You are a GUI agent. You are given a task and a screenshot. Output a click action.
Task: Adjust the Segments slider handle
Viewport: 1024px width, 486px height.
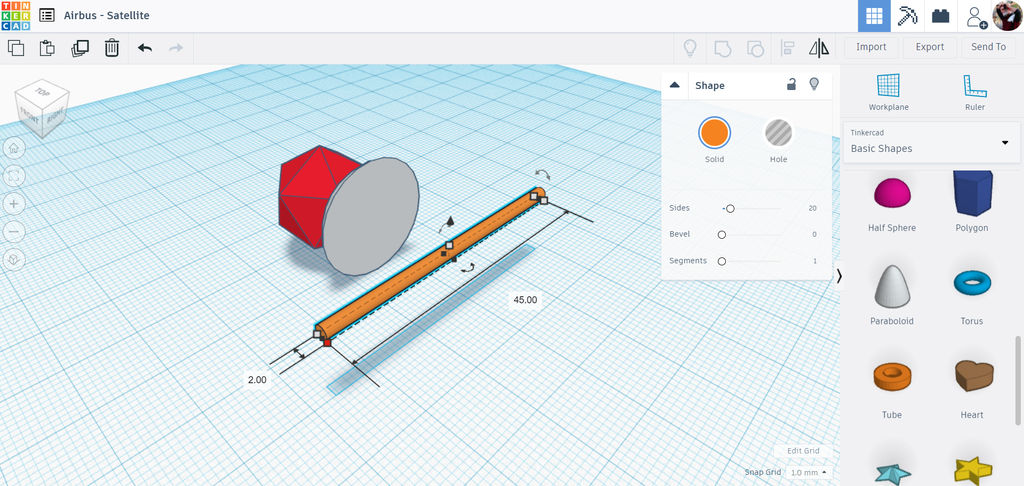pyautogui.click(x=722, y=261)
